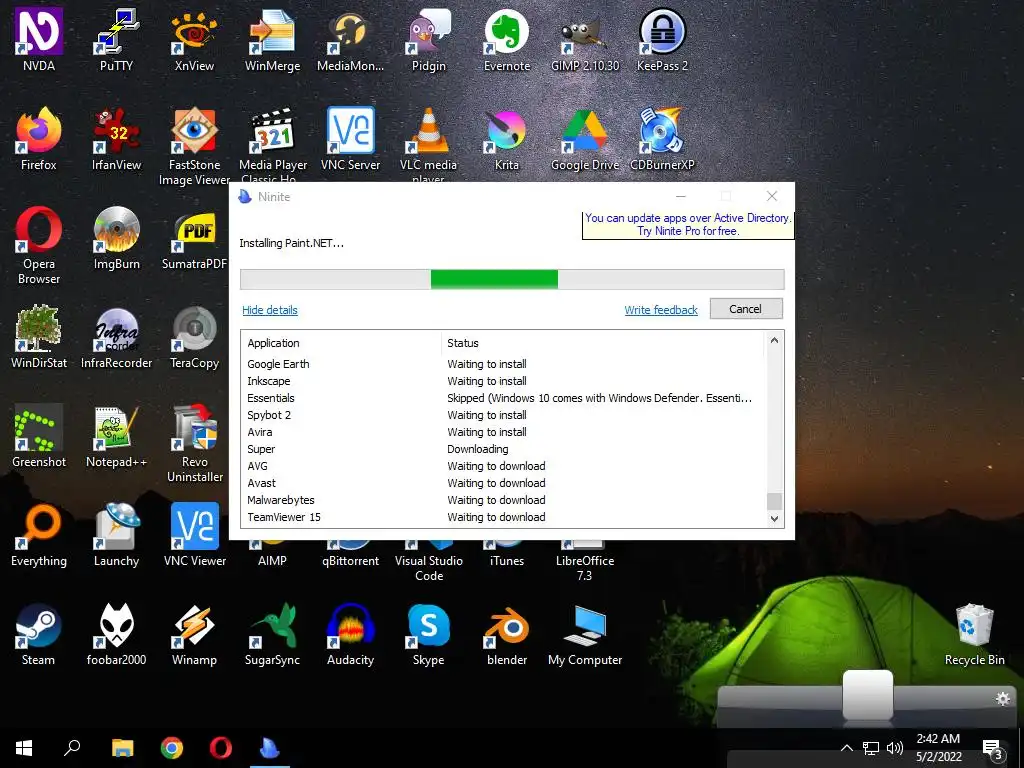
Task: Open Skype desktop shortcut
Action: [428, 633]
